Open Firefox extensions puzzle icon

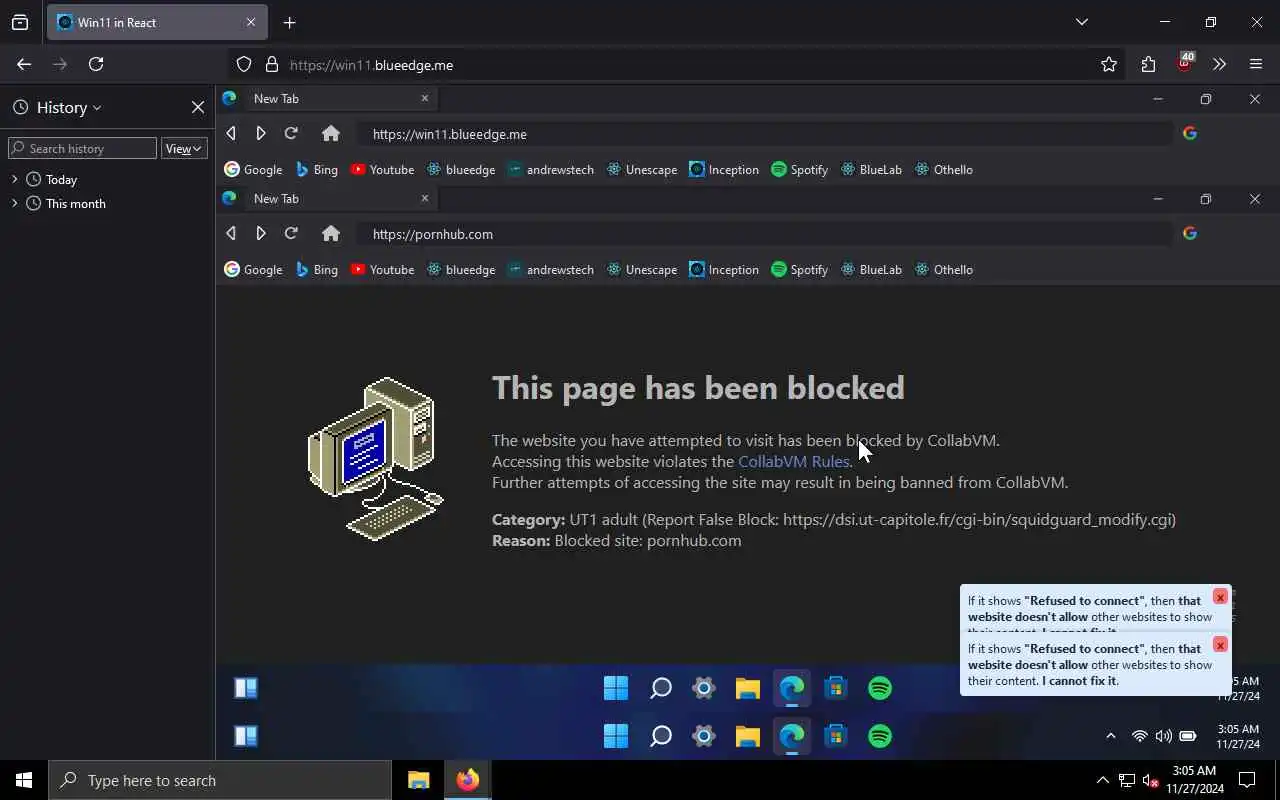point(1148,64)
